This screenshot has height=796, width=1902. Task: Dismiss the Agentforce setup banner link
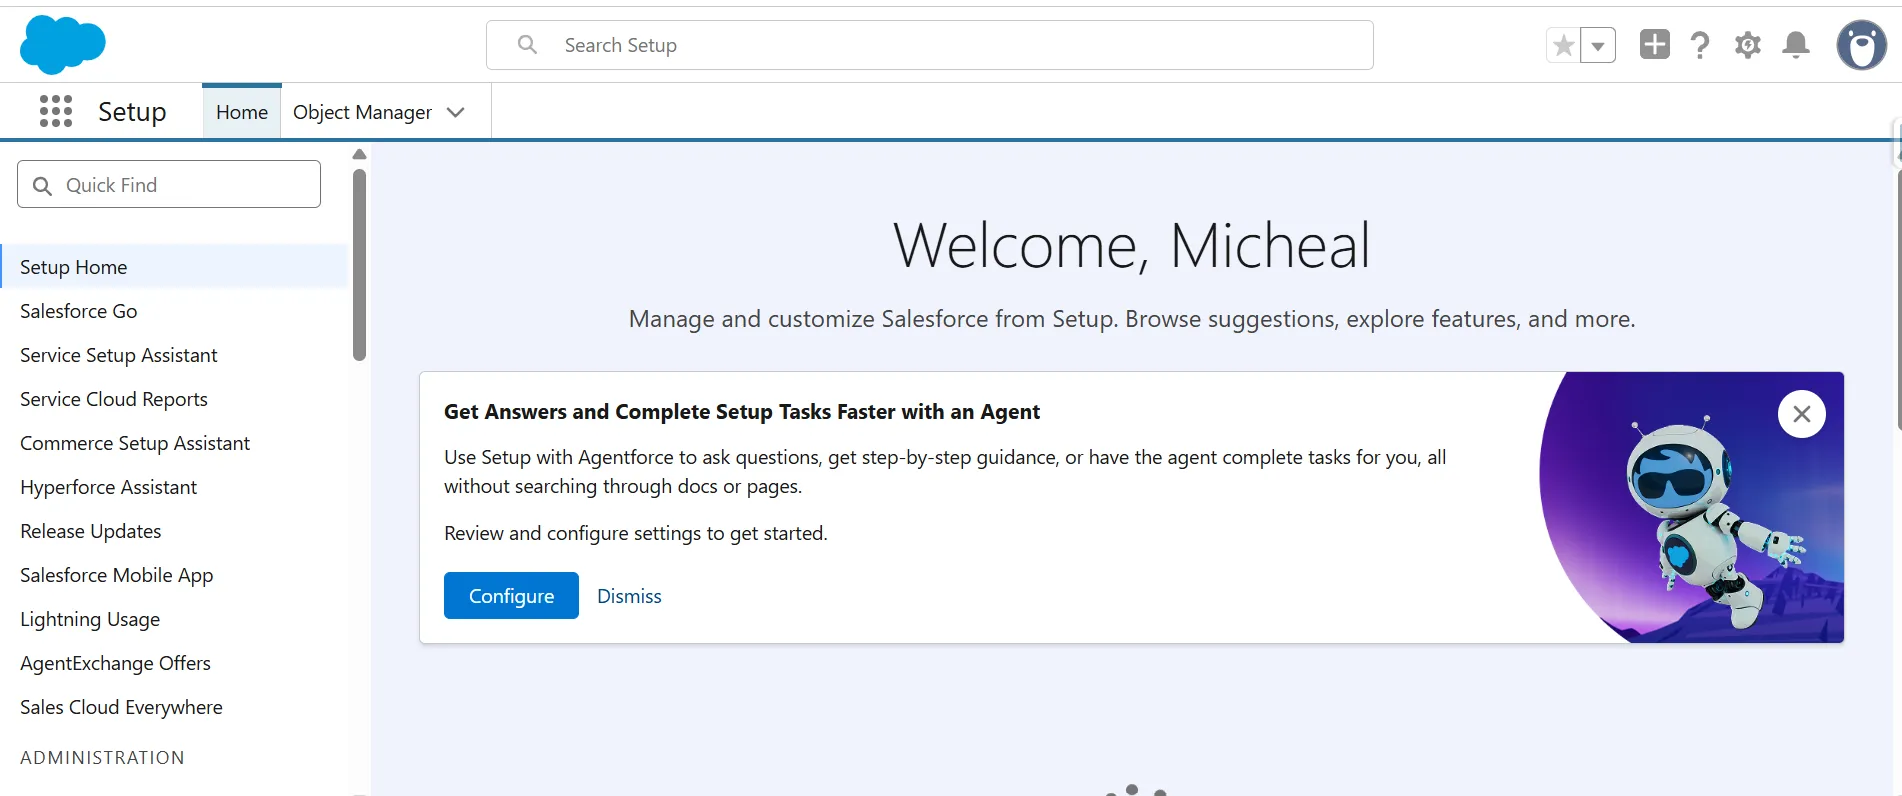(629, 596)
